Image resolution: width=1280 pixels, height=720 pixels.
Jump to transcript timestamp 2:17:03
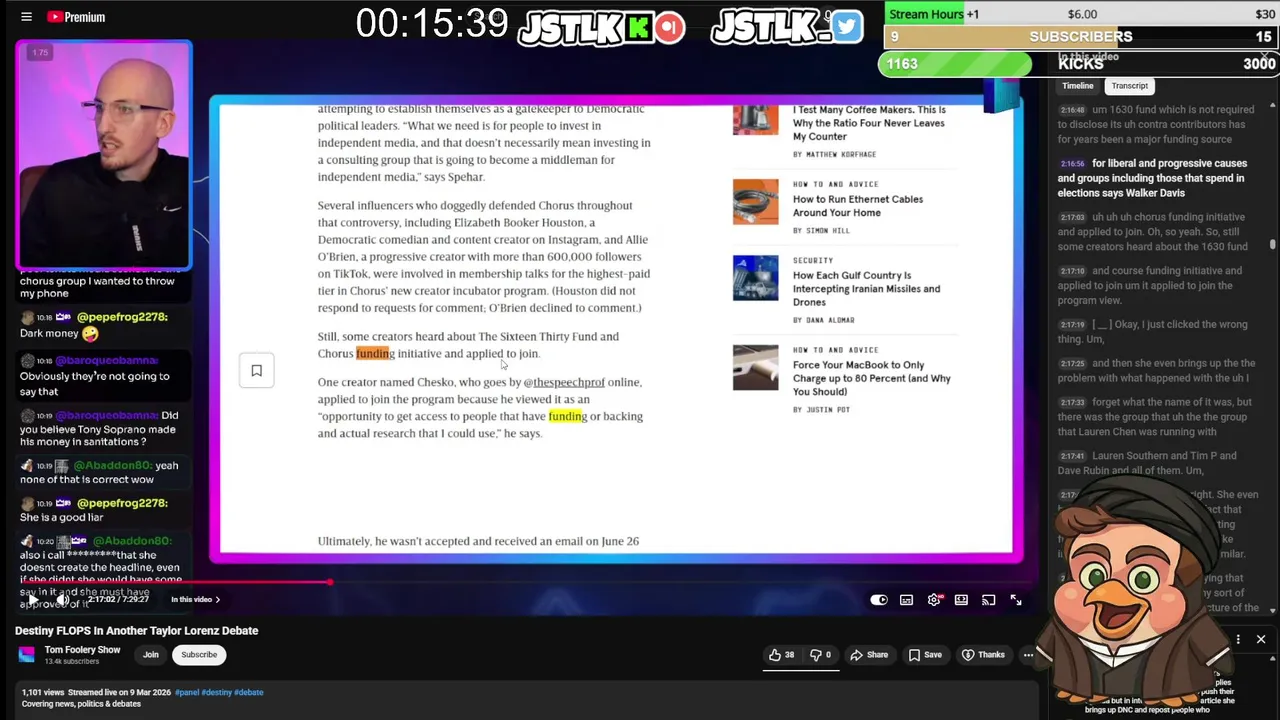(x=1073, y=217)
